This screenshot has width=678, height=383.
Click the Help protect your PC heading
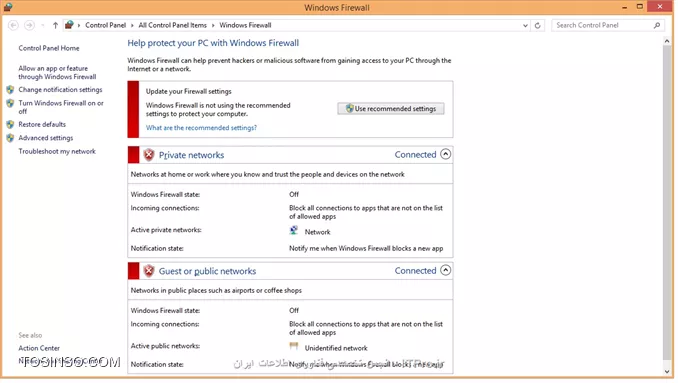coord(213,43)
